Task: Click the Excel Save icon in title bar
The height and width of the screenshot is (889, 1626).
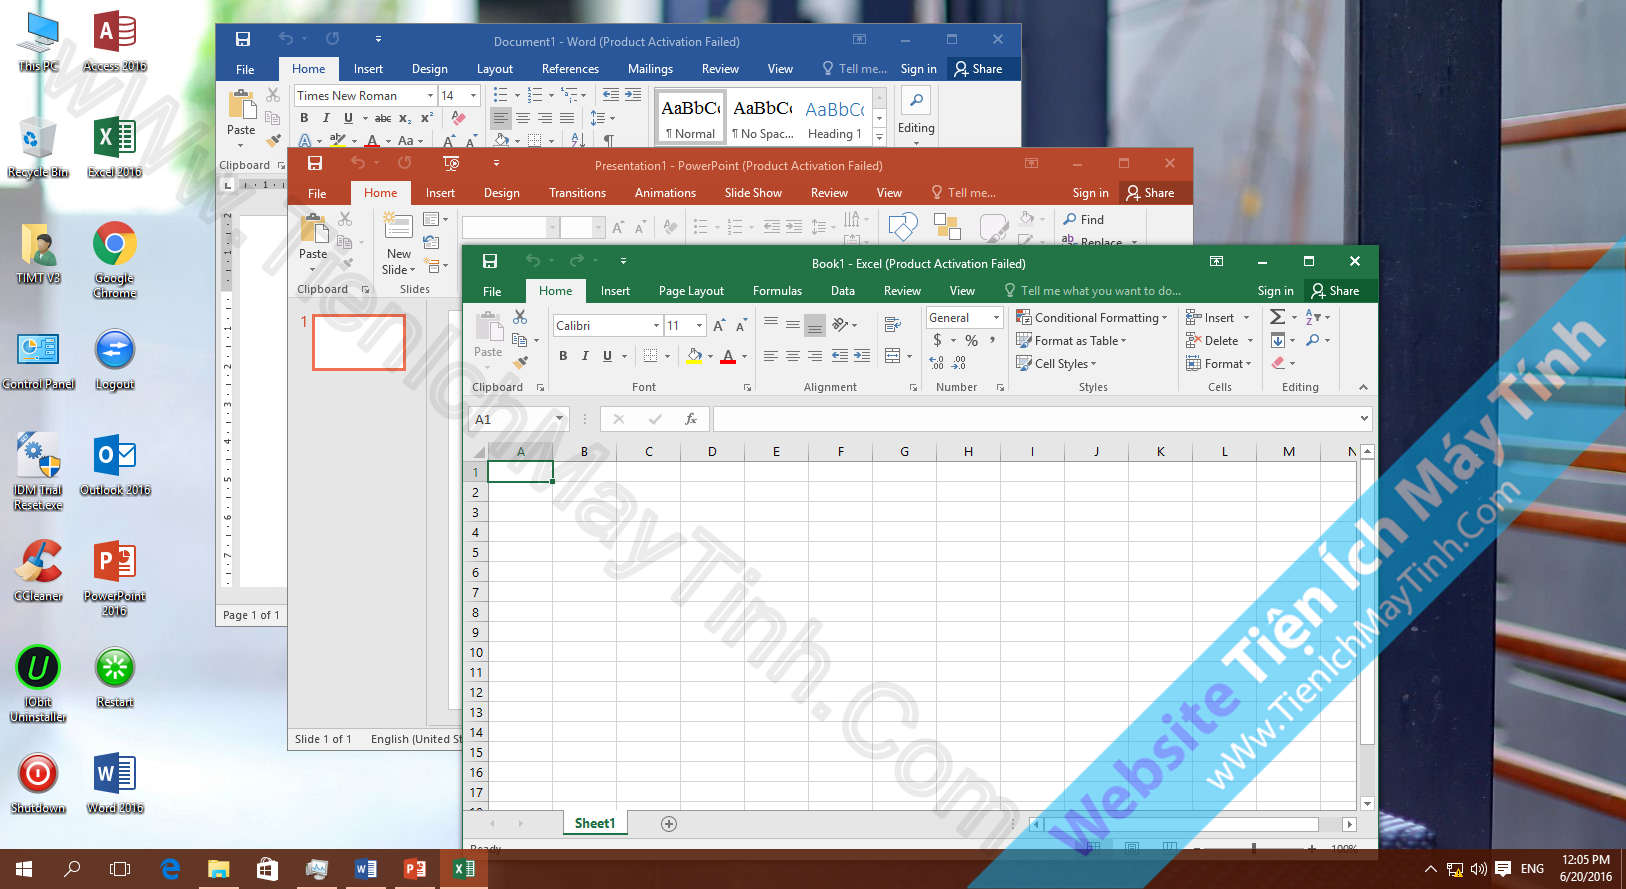Action: (x=490, y=261)
